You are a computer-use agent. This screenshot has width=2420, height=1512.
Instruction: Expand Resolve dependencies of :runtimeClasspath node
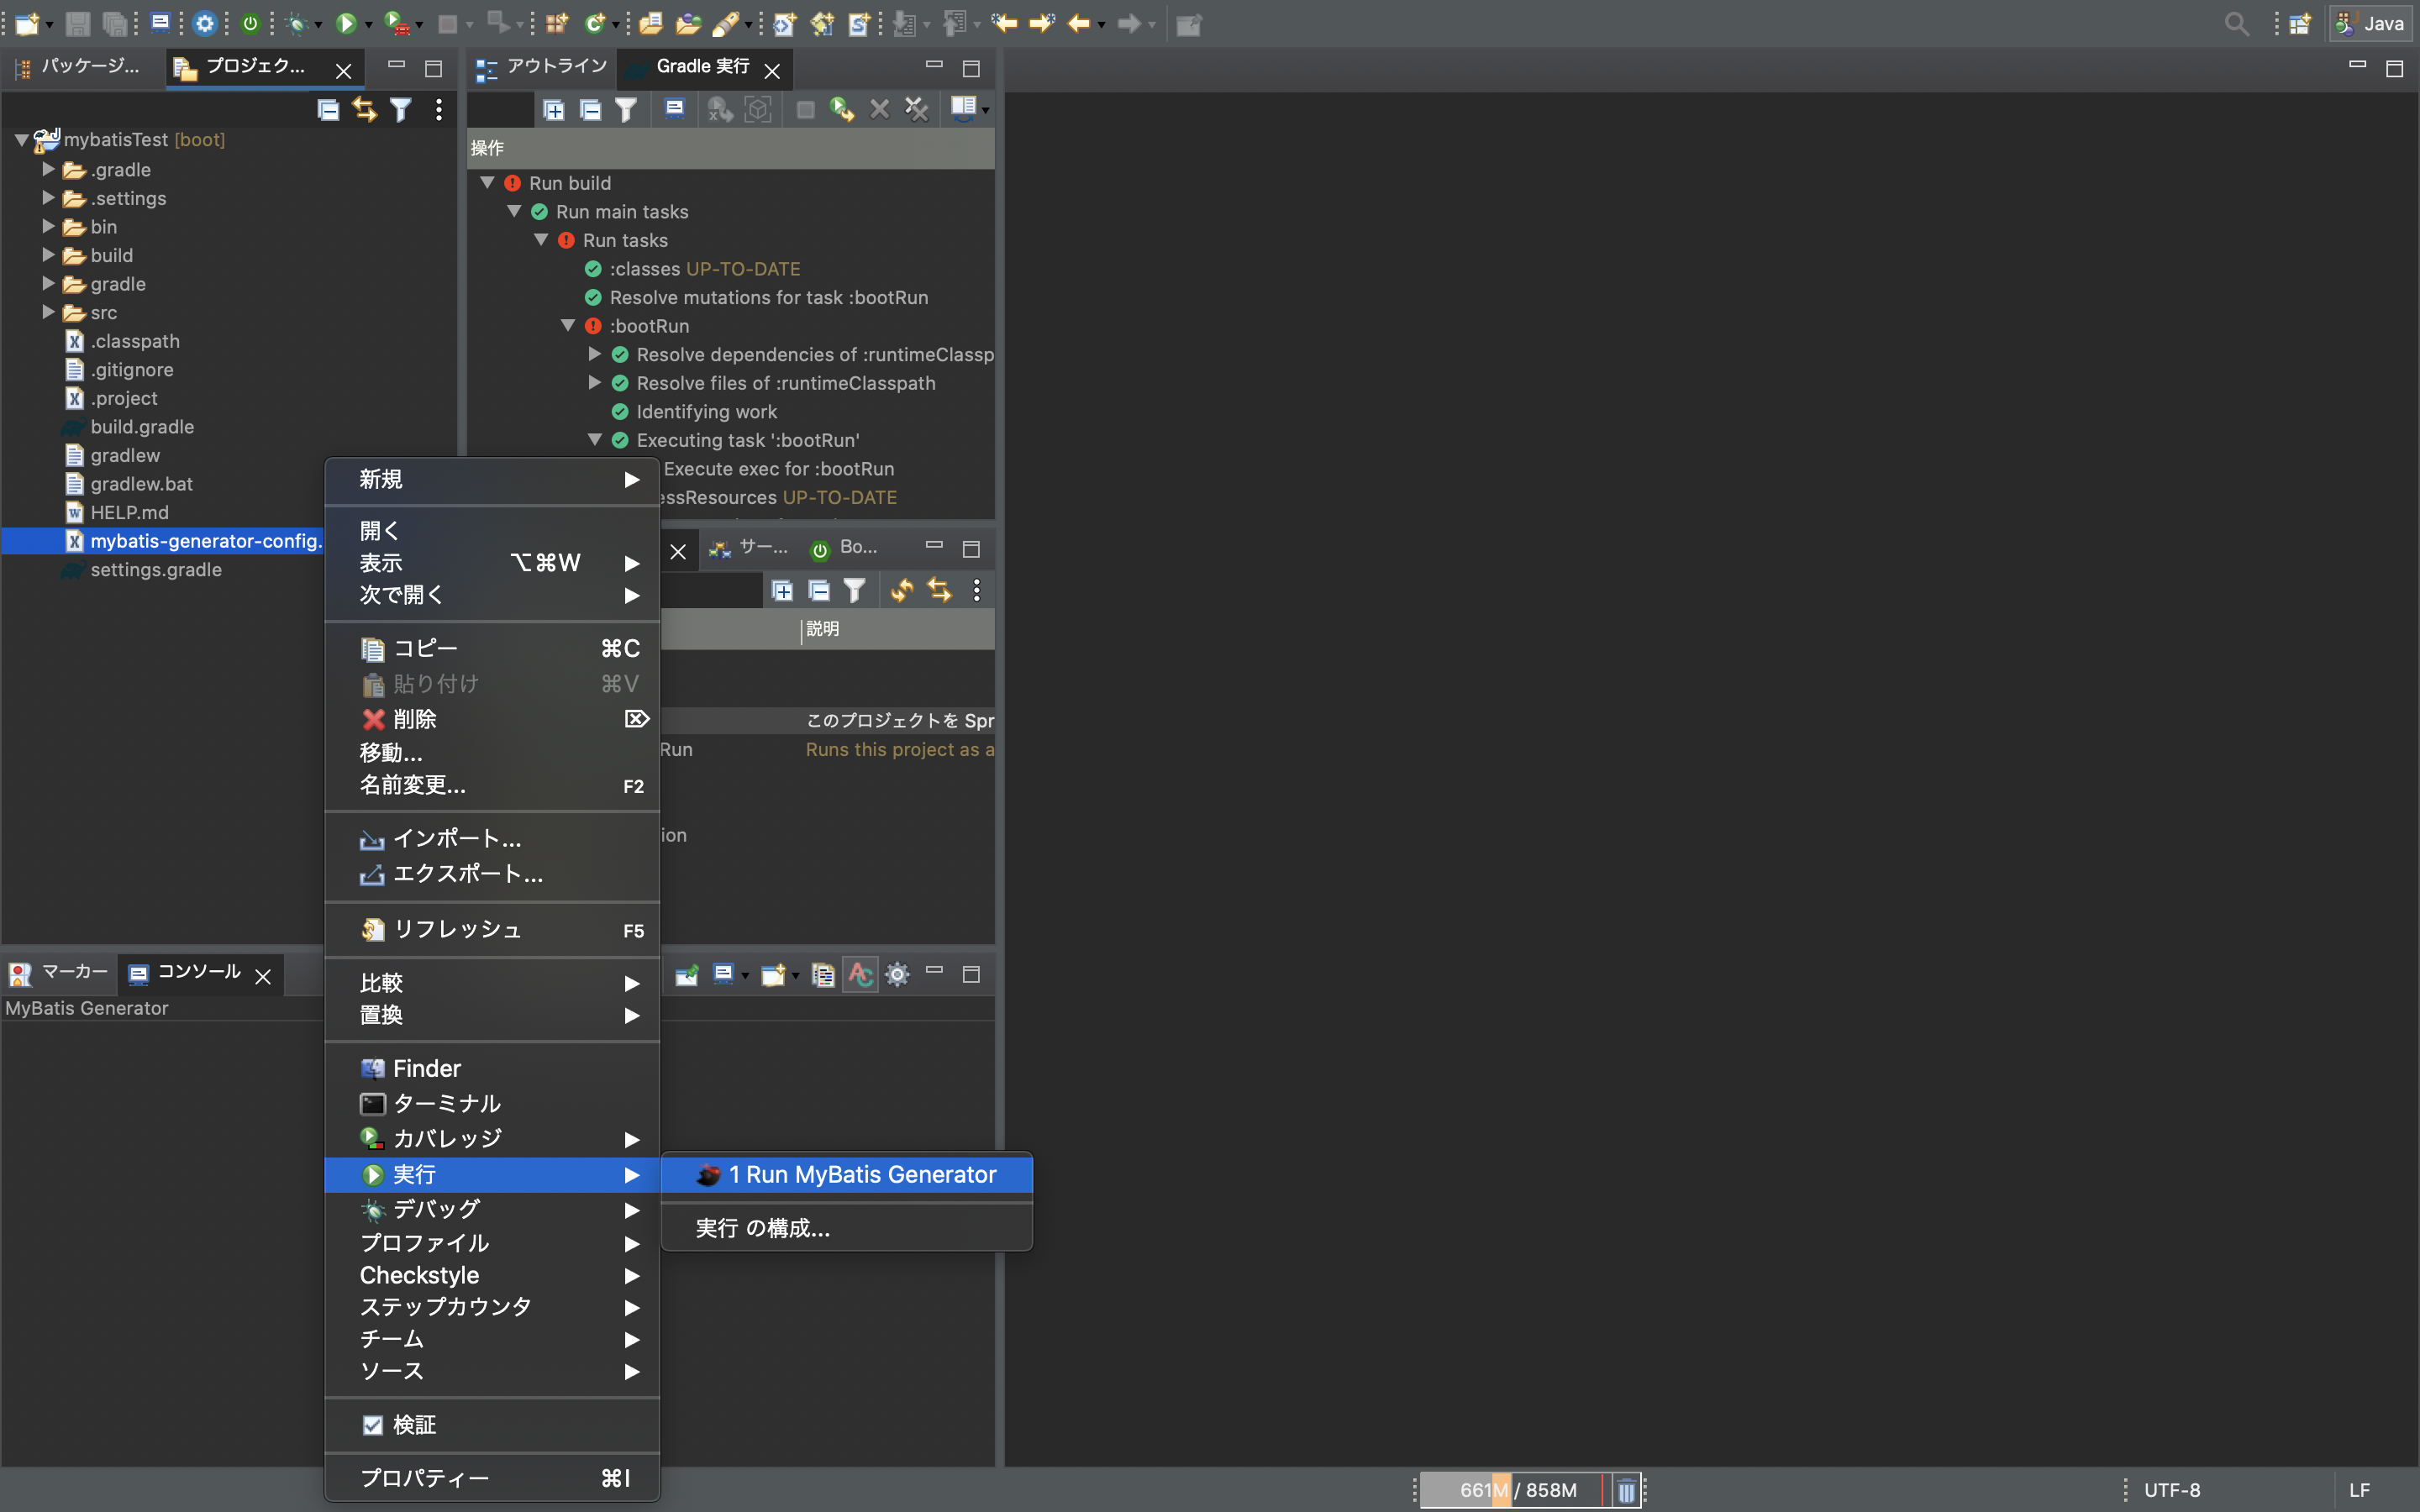coord(595,354)
